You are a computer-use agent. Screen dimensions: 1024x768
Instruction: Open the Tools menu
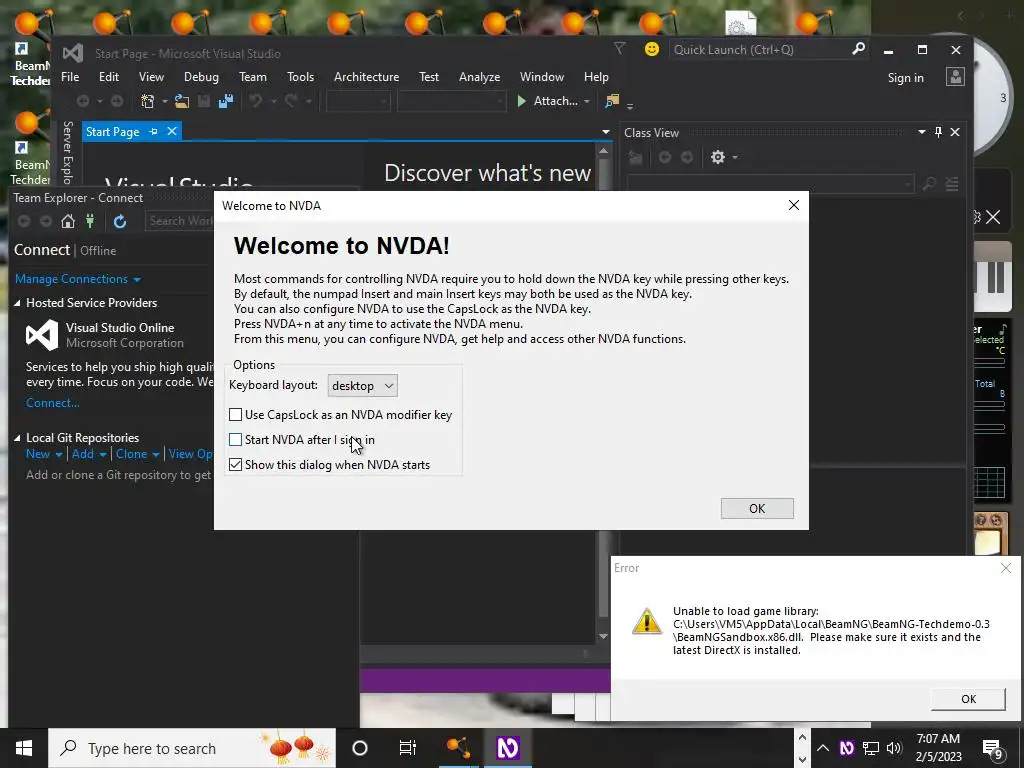point(300,77)
